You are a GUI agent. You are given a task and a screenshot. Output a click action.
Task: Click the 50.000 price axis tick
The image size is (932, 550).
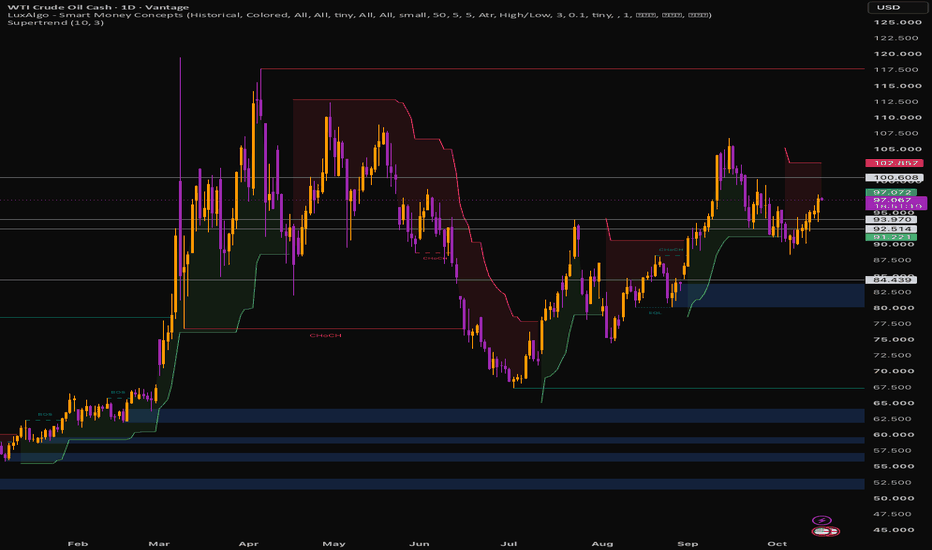point(894,498)
